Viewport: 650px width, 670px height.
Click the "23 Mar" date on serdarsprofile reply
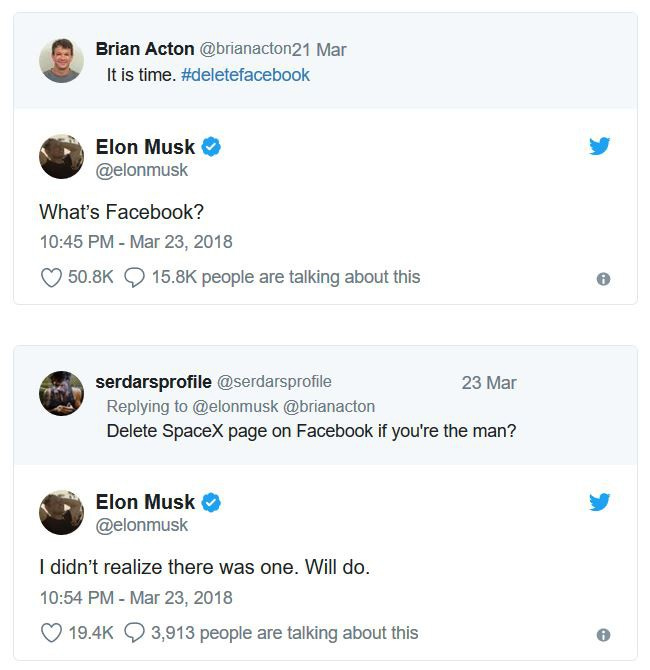pyautogui.click(x=489, y=383)
